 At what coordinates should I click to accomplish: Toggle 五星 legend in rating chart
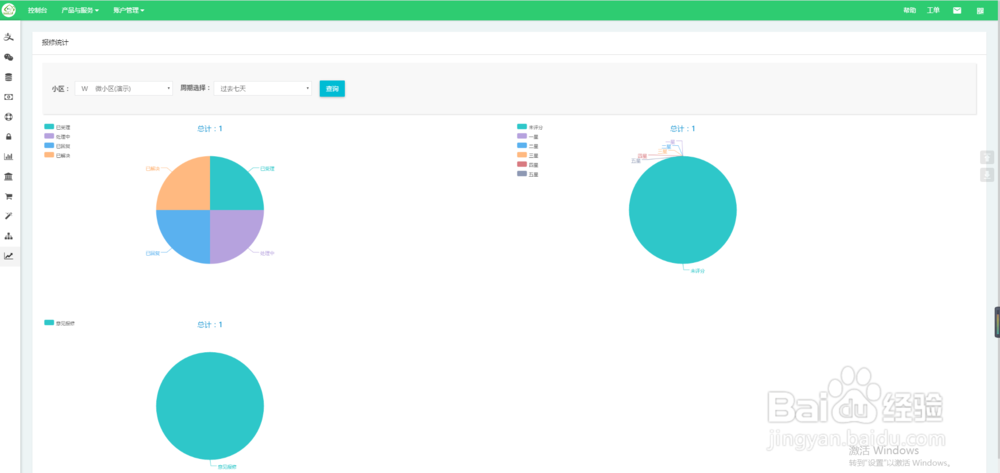coord(528,173)
